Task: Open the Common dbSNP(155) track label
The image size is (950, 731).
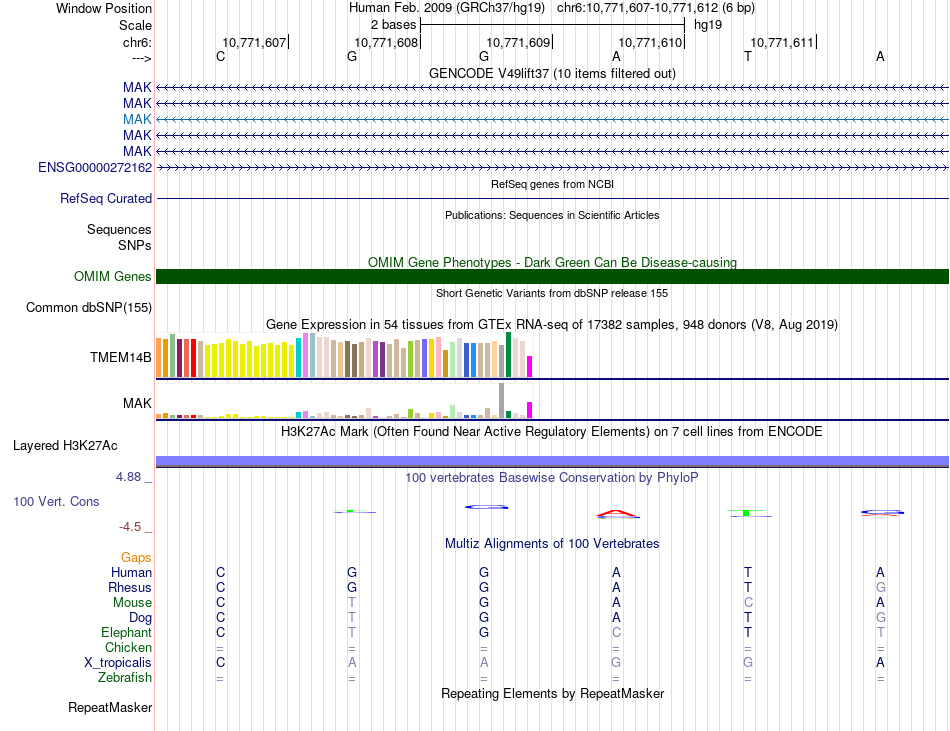Action: coord(89,308)
